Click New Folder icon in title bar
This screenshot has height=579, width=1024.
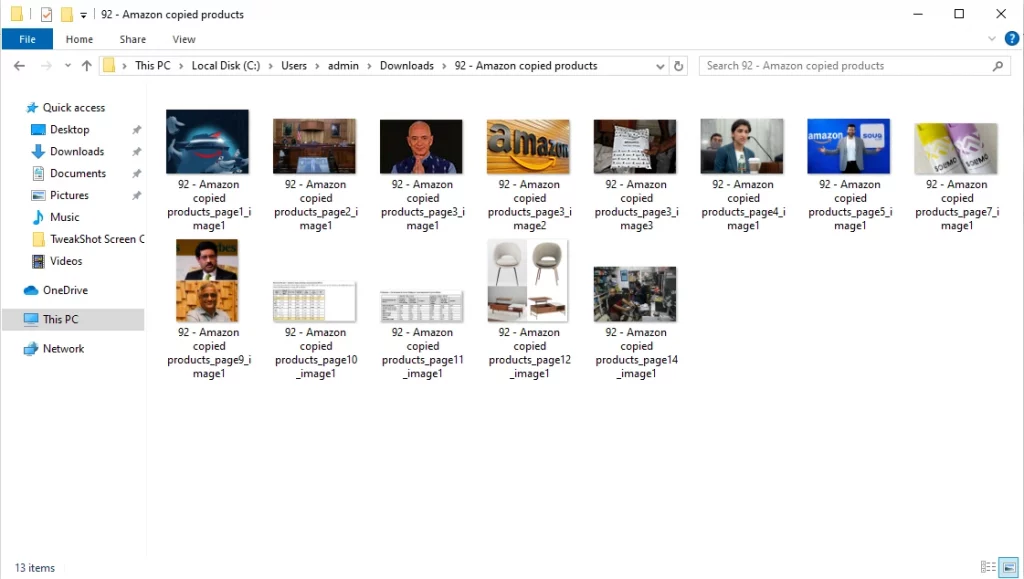tap(67, 14)
